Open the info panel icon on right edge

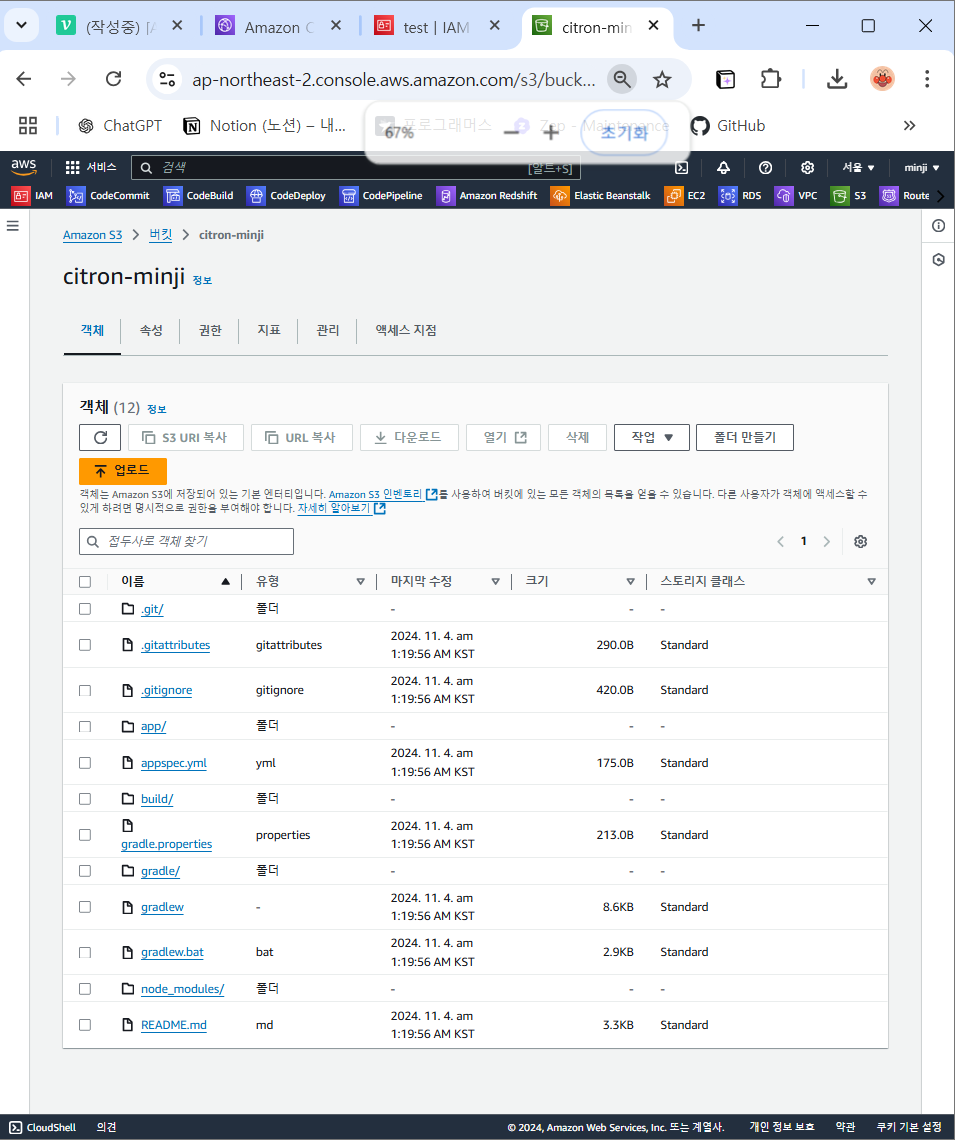coord(938,226)
